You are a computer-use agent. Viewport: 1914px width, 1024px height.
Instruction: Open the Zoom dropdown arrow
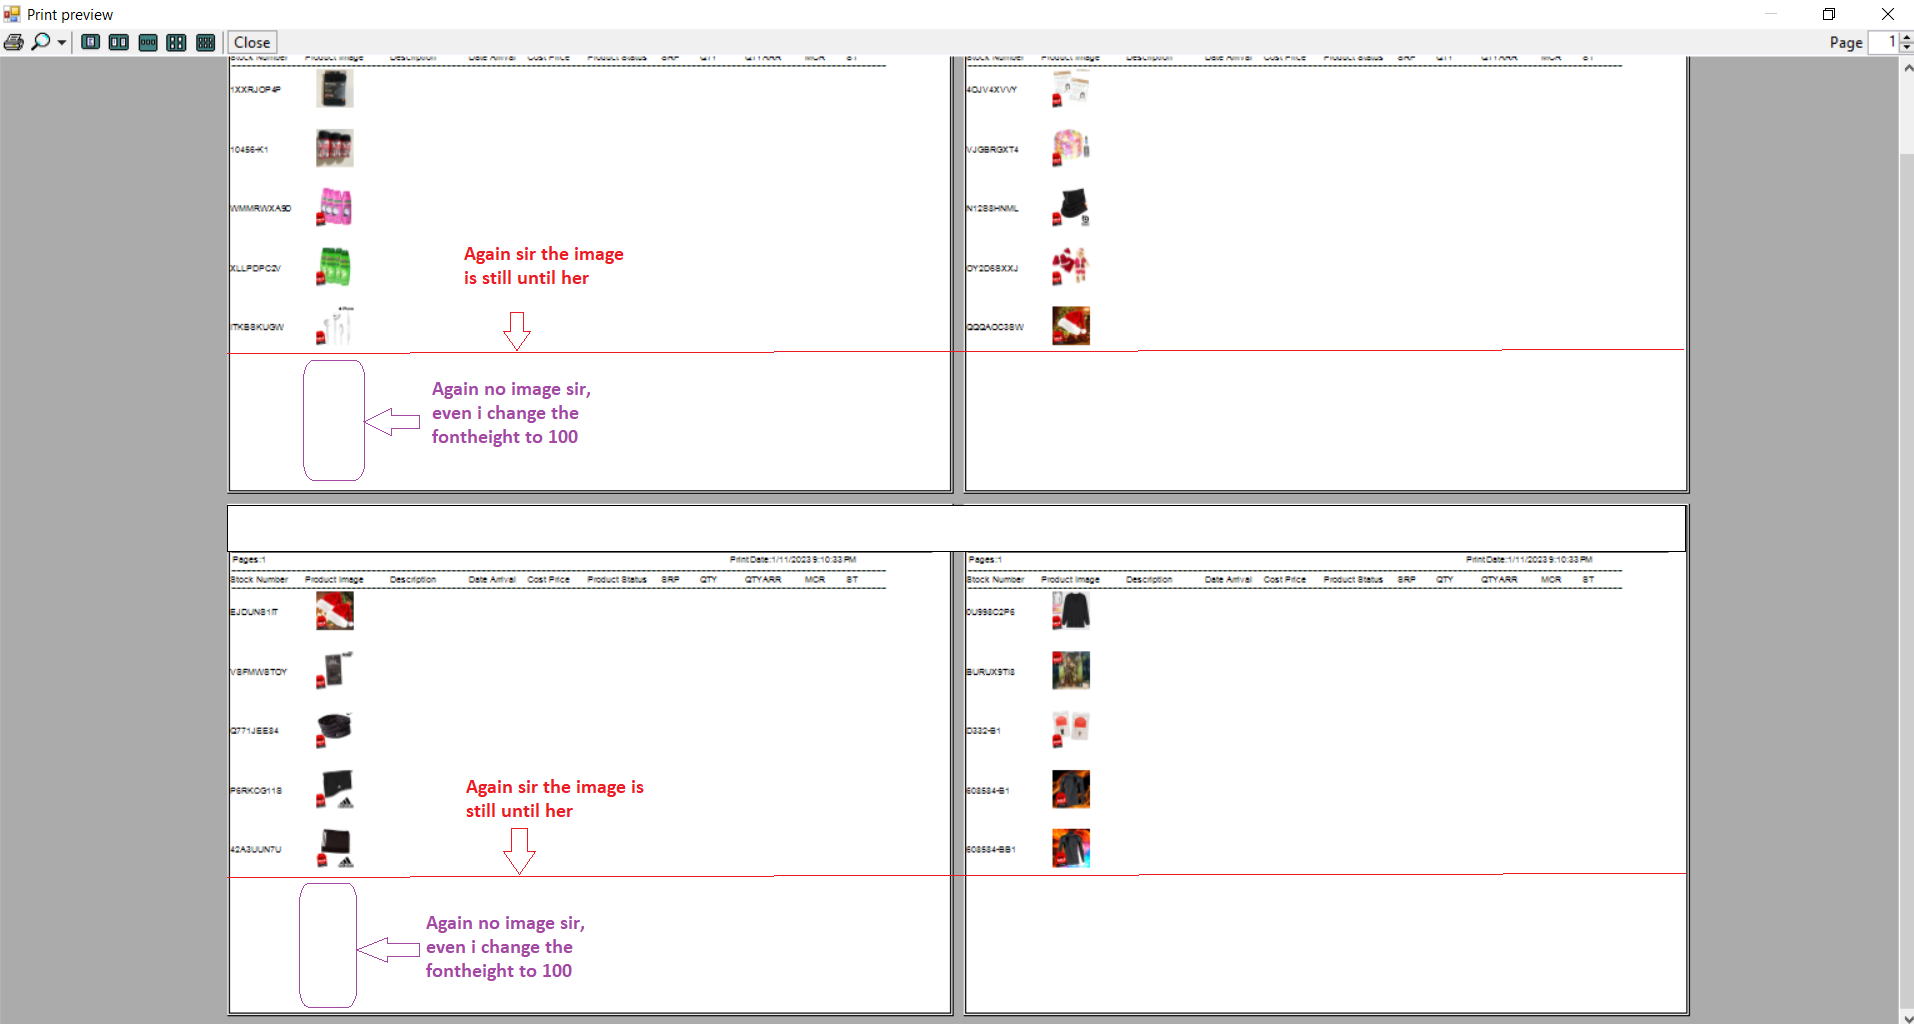pyautogui.click(x=62, y=42)
